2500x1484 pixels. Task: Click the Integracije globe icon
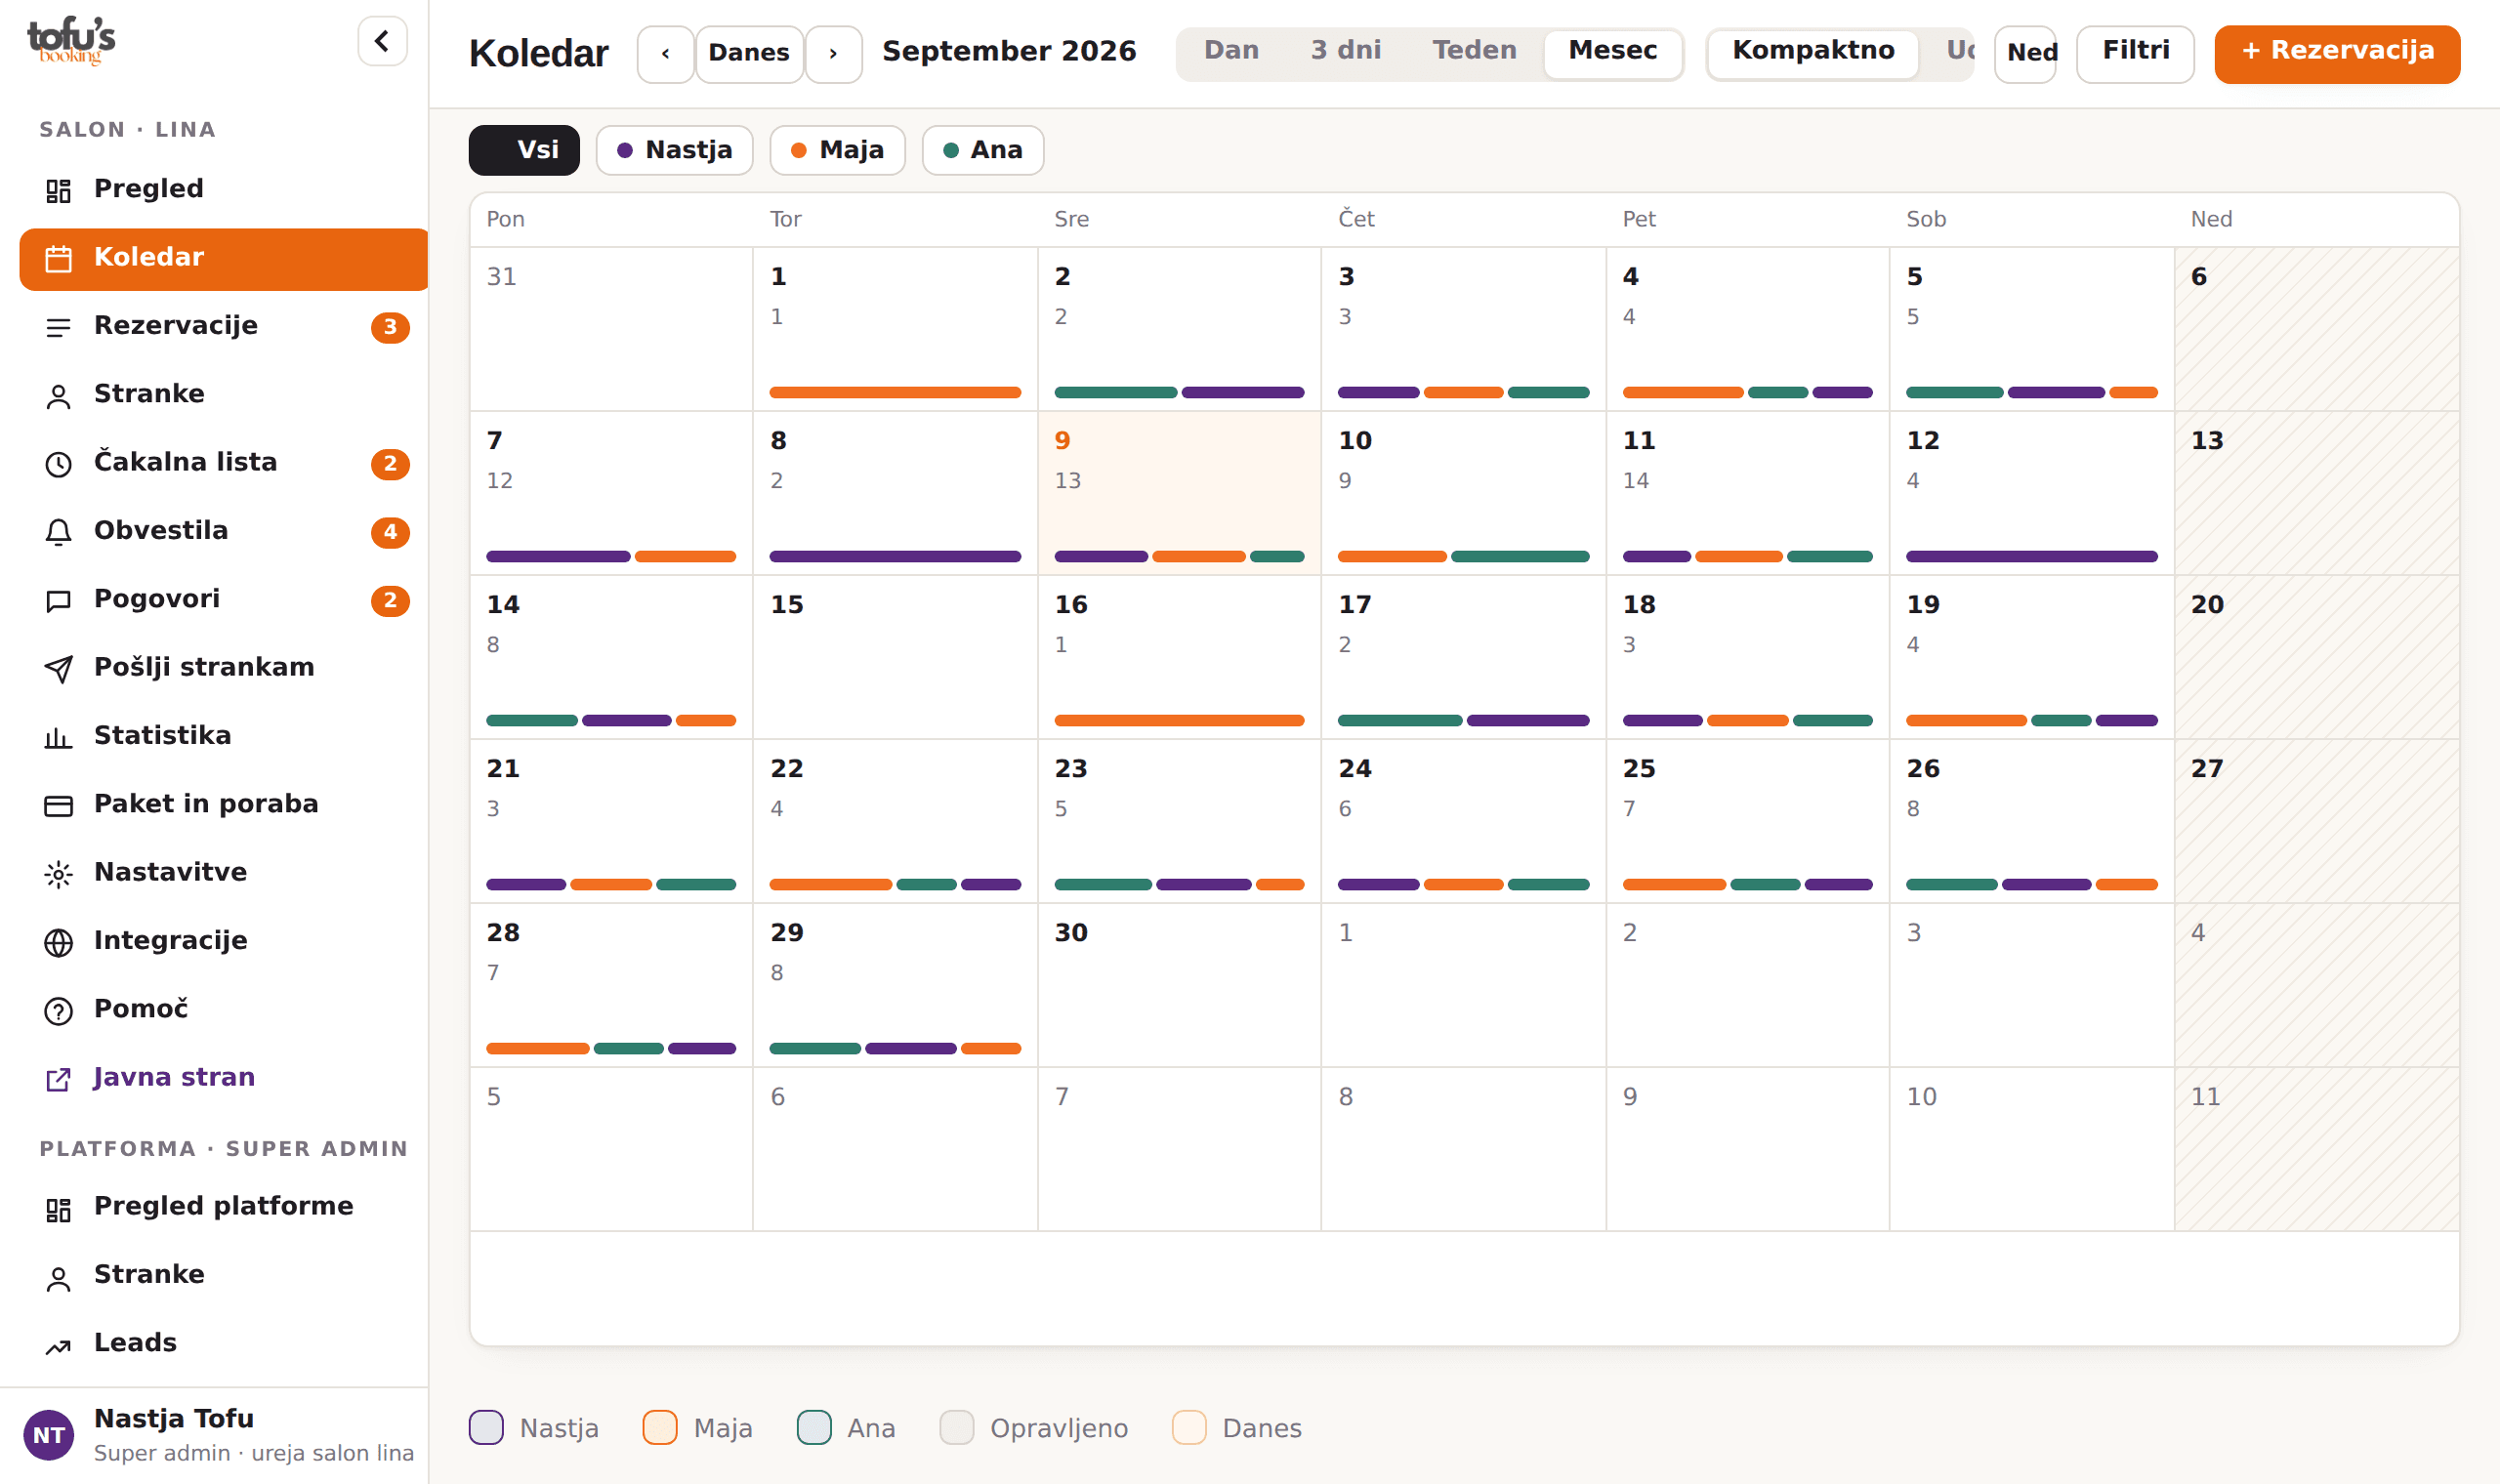click(58, 942)
